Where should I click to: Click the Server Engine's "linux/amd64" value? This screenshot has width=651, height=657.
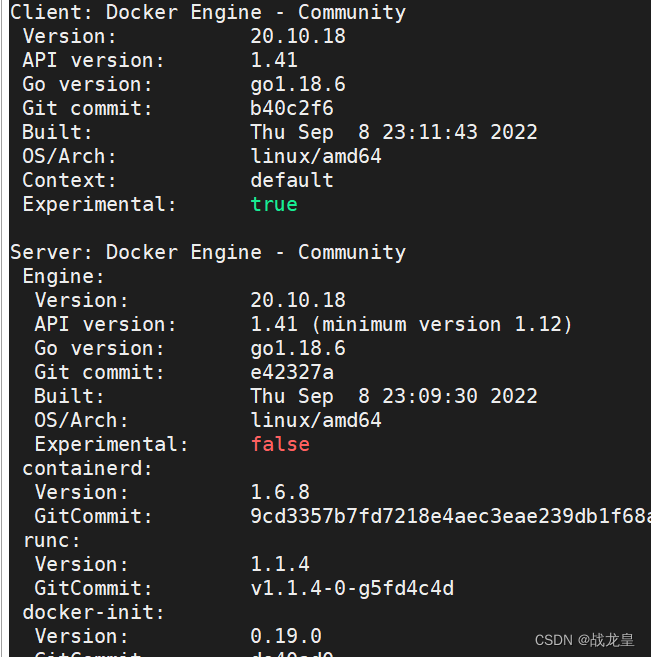[x=316, y=420]
